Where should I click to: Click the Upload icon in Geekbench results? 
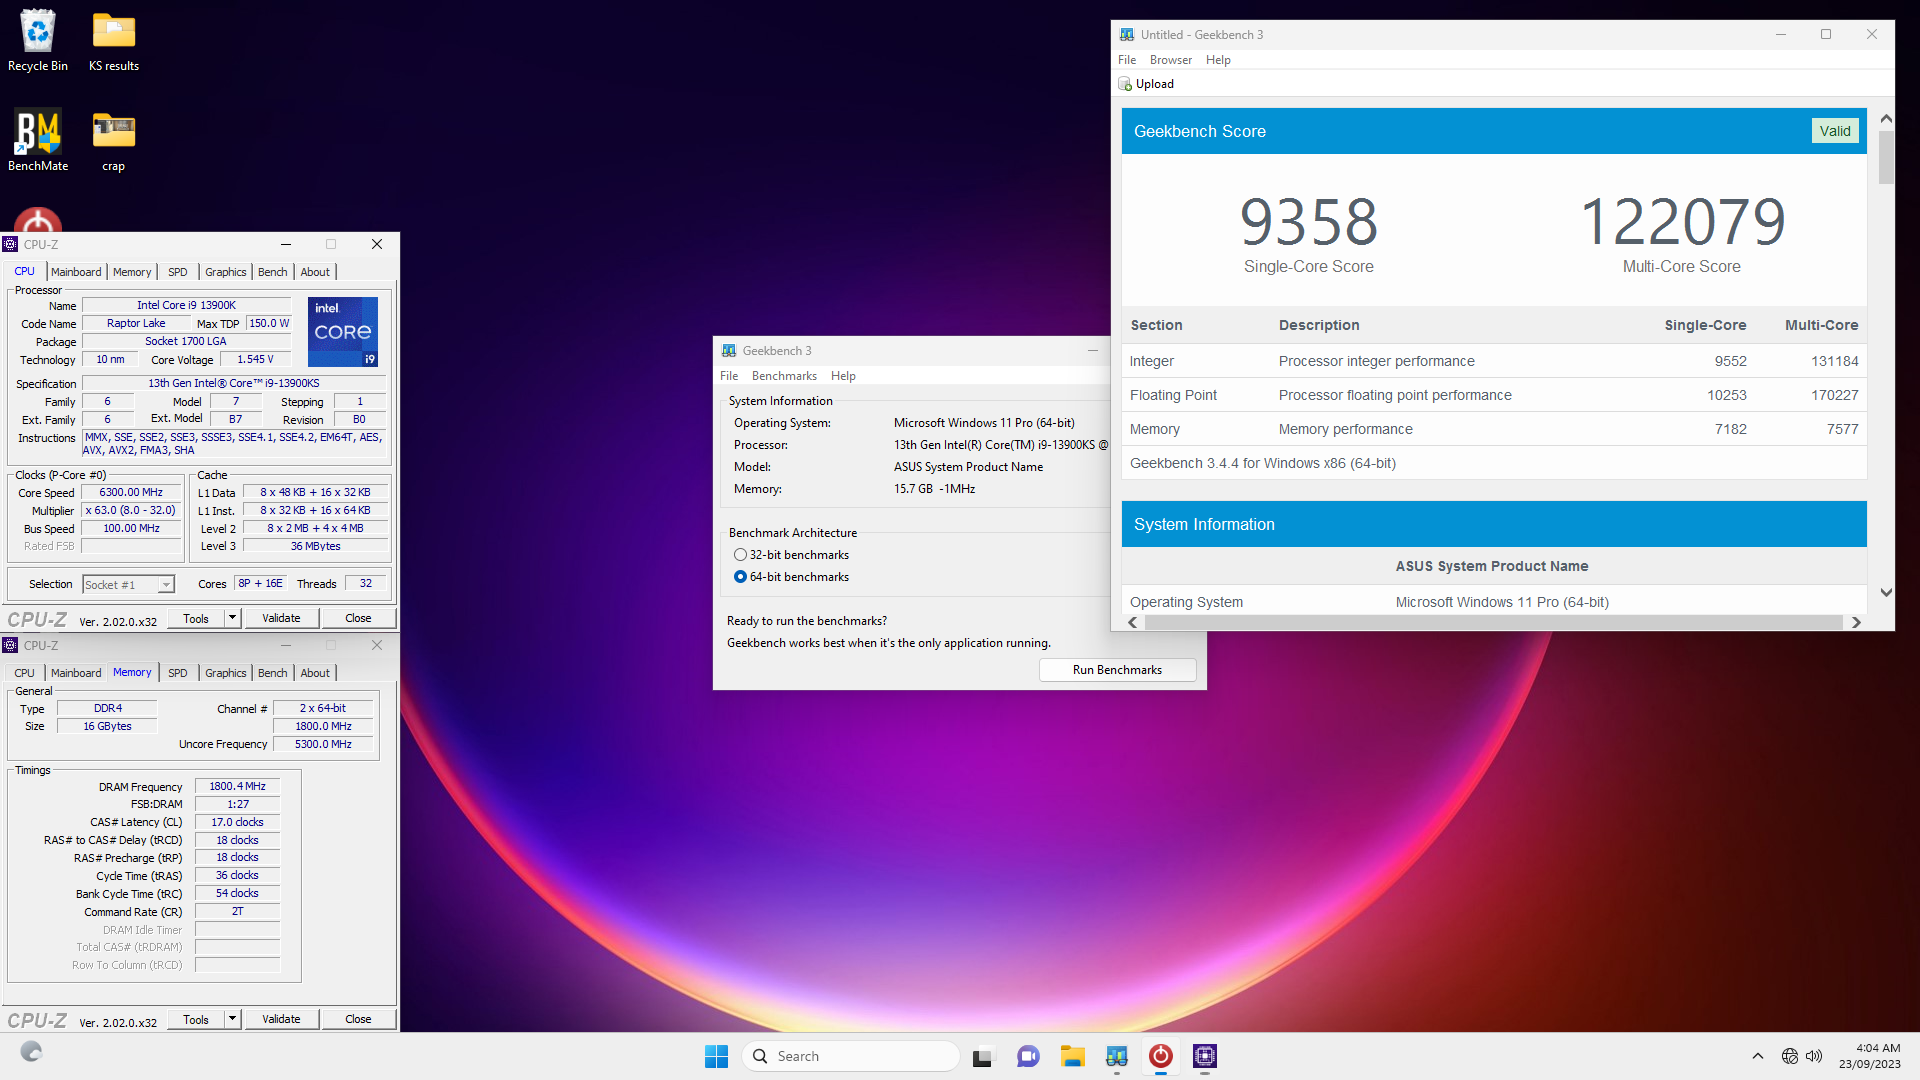(1126, 84)
